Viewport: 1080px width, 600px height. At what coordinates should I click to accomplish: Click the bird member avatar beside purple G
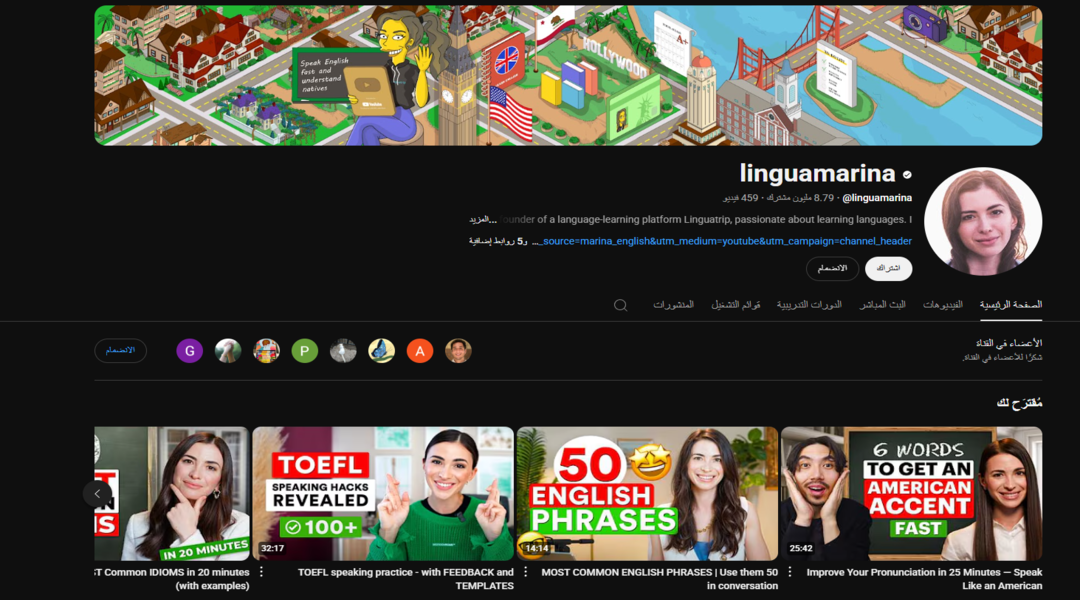pyautogui.click(x=228, y=351)
